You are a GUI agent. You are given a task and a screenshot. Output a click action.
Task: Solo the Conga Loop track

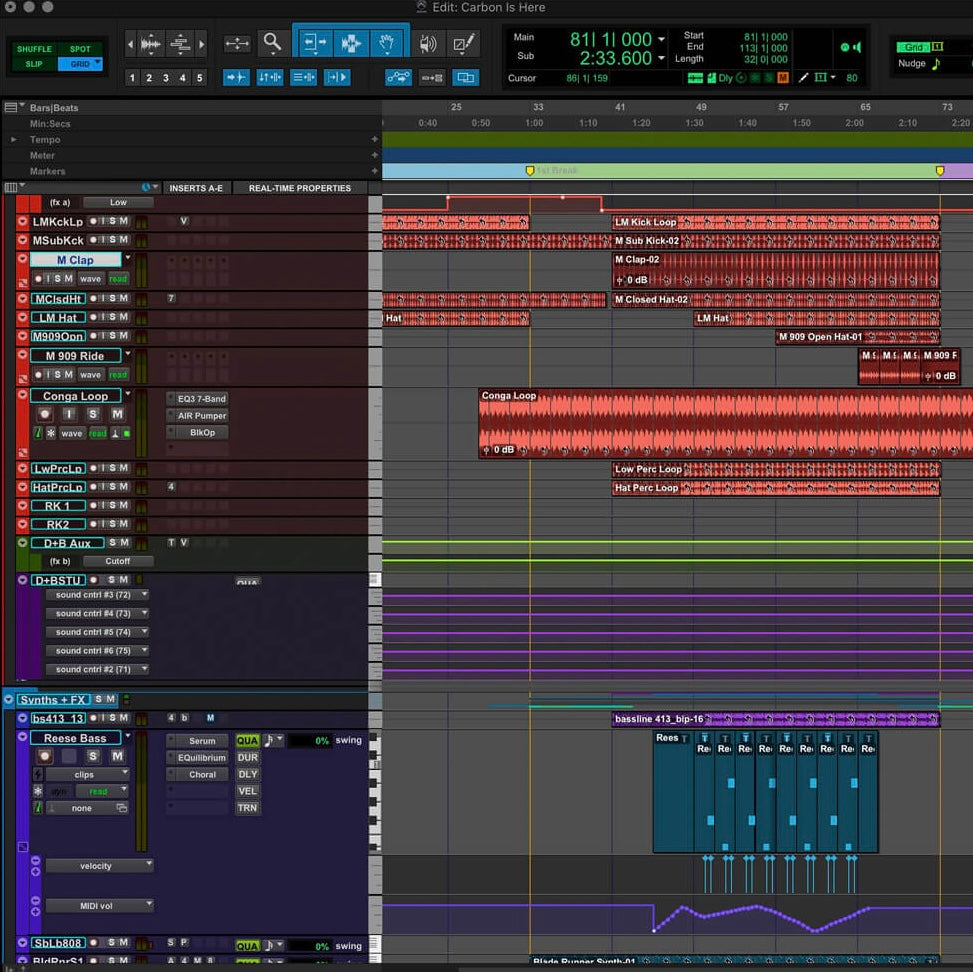pyautogui.click(x=93, y=412)
